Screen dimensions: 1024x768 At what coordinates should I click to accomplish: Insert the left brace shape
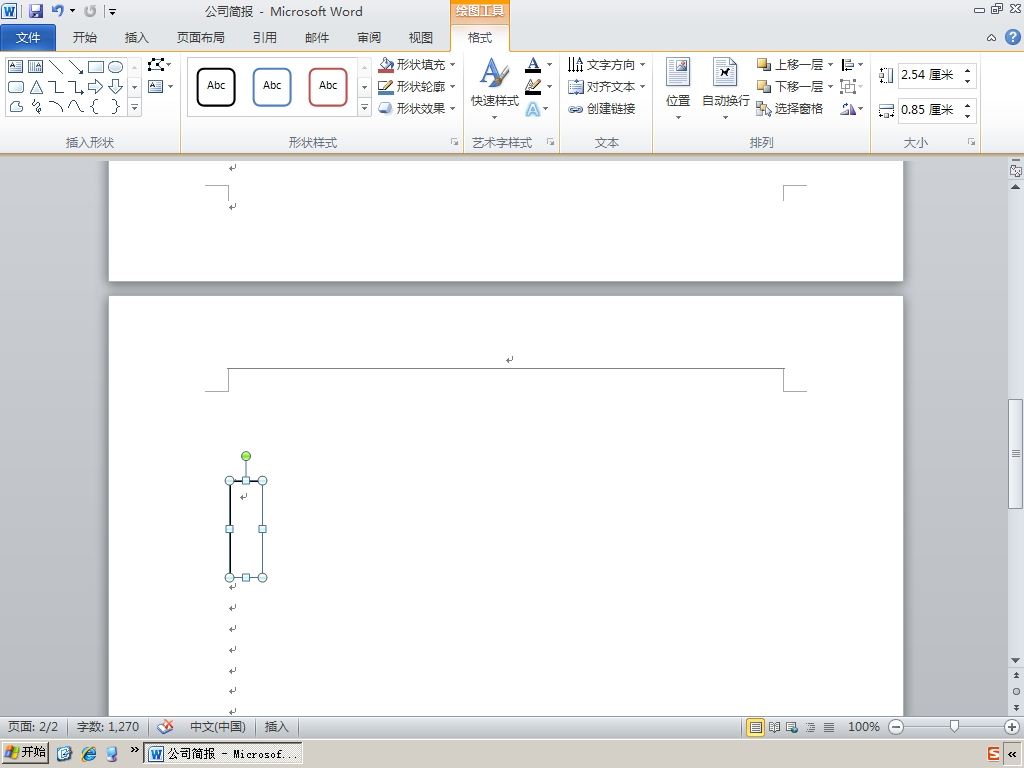(x=95, y=106)
